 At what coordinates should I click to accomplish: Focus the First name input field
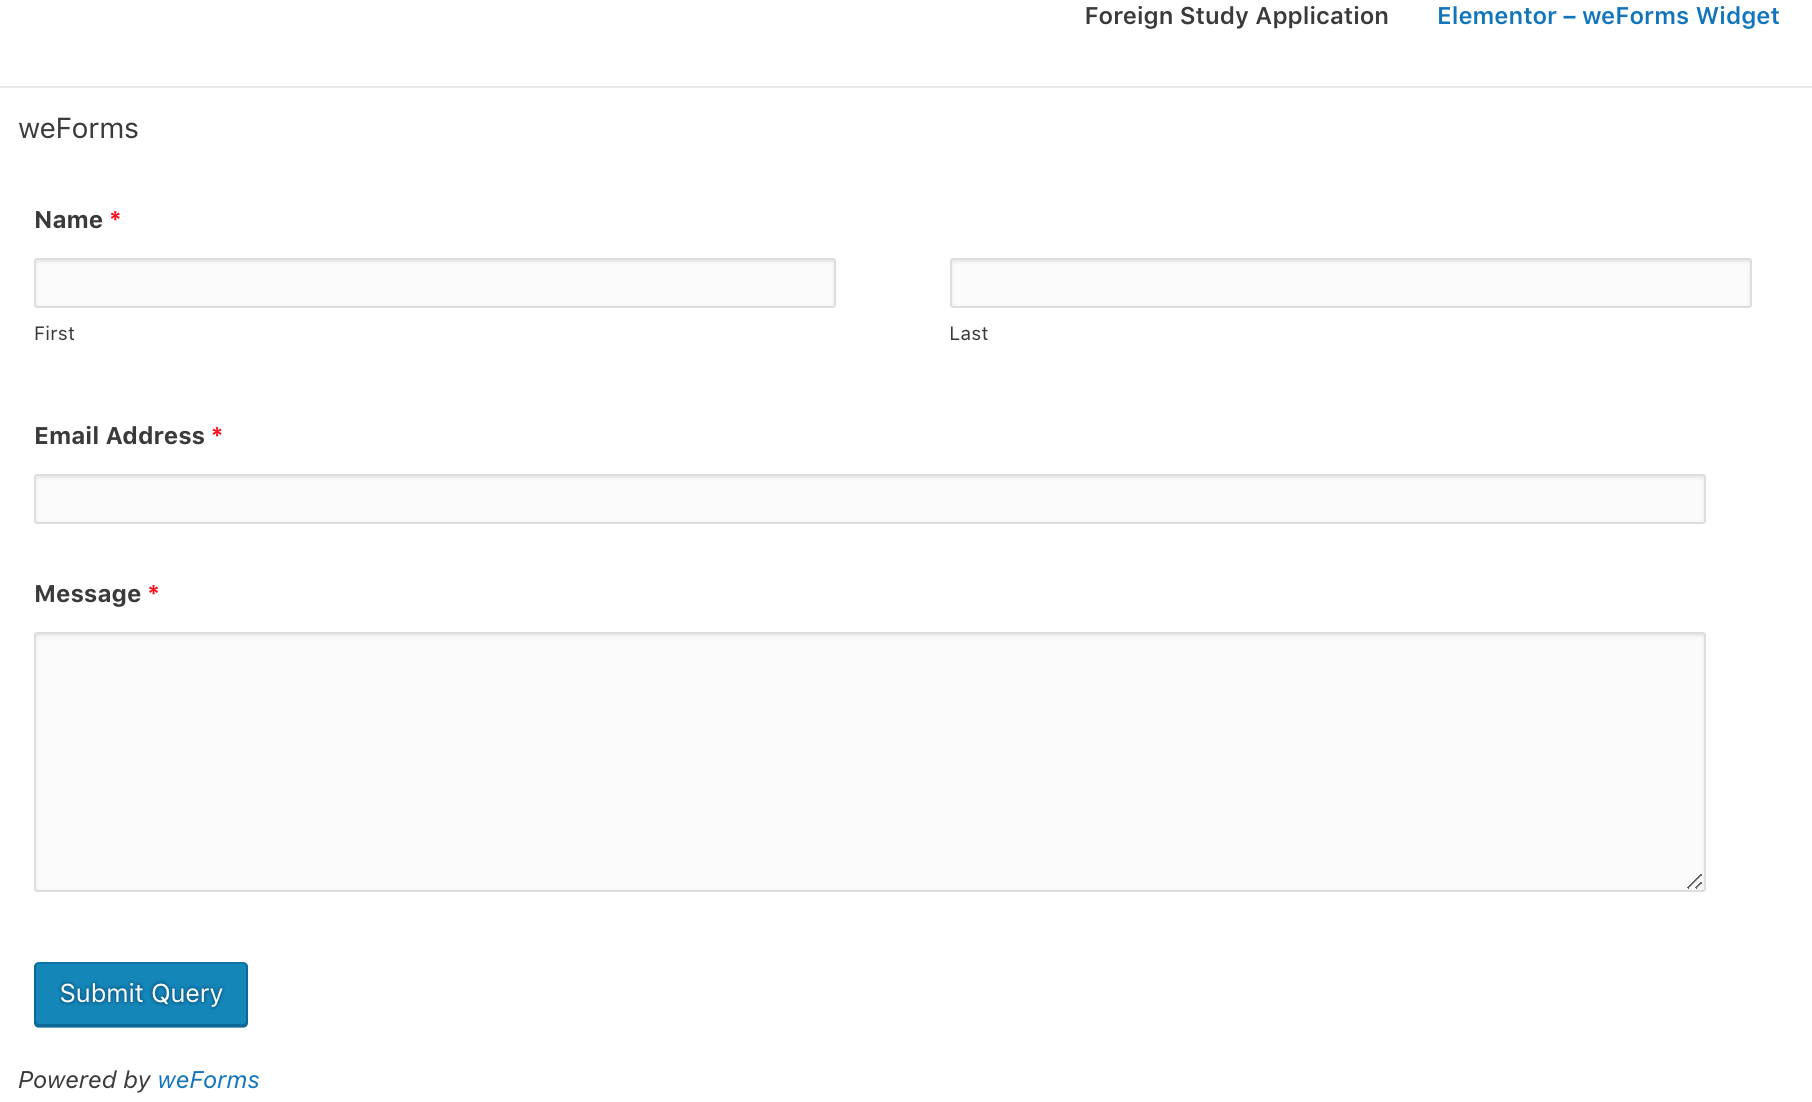click(x=435, y=283)
